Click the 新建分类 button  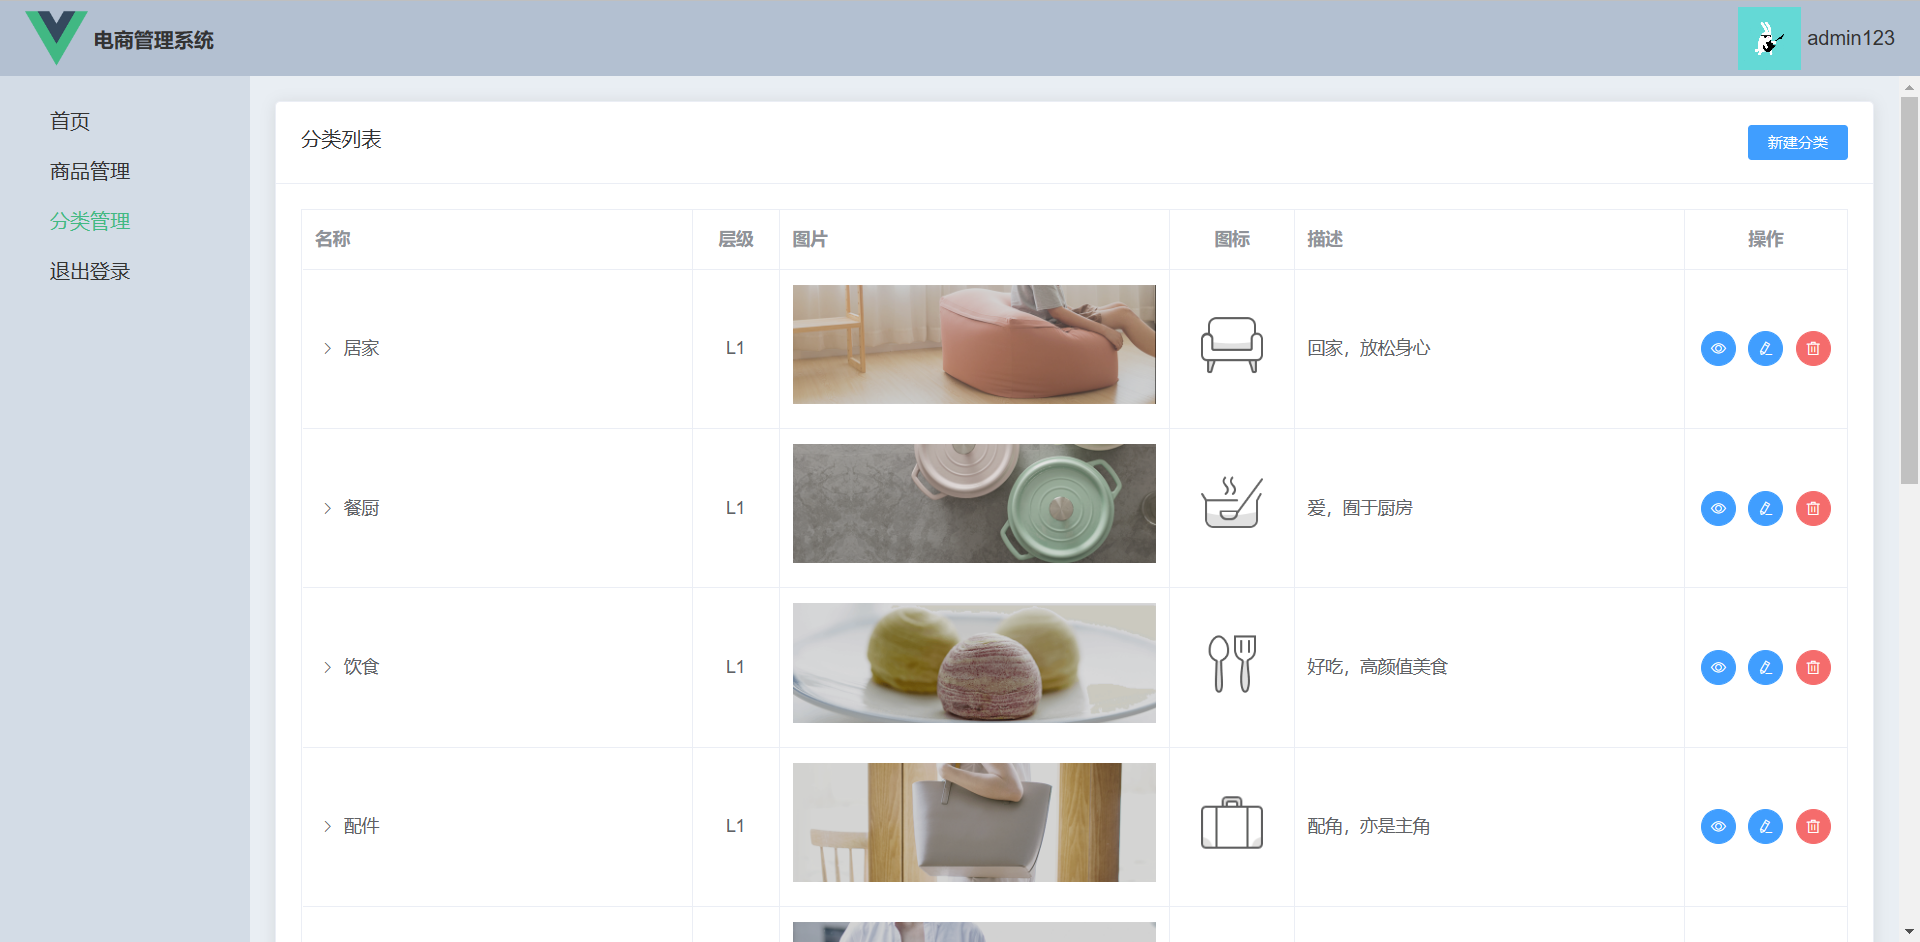pos(1797,142)
